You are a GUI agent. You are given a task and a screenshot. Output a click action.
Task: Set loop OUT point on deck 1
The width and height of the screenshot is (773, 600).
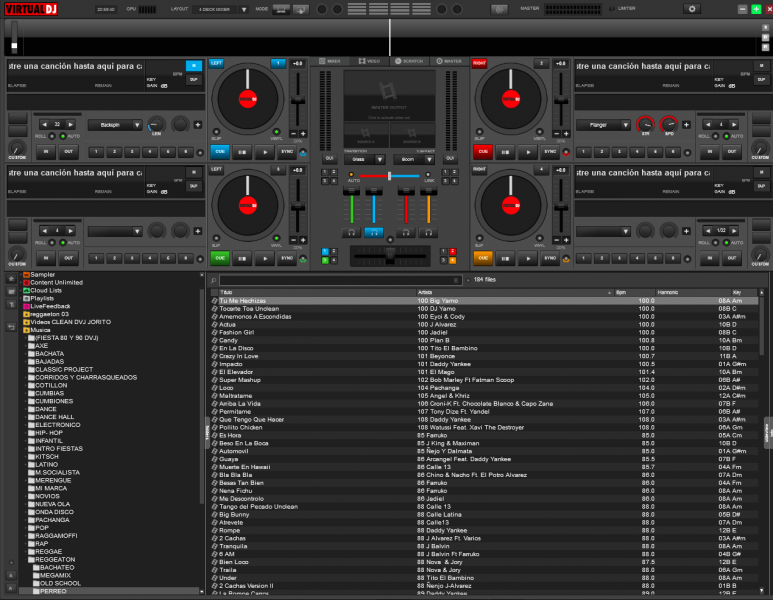point(69,152)
